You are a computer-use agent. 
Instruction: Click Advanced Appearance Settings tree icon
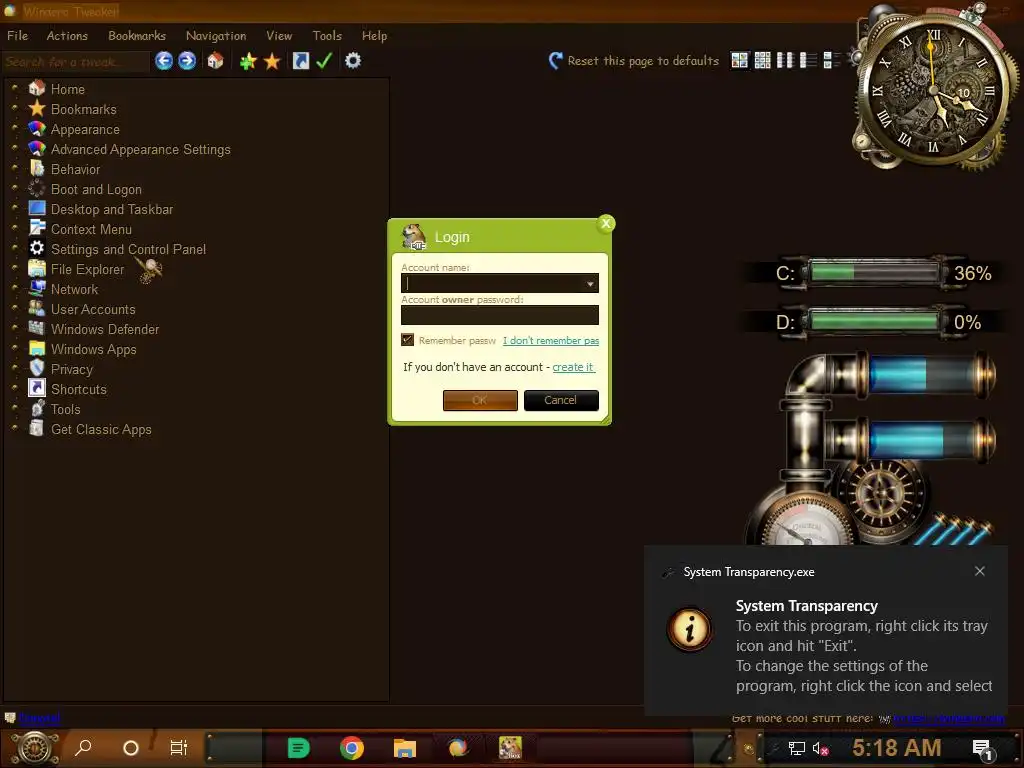pos(37,148)
